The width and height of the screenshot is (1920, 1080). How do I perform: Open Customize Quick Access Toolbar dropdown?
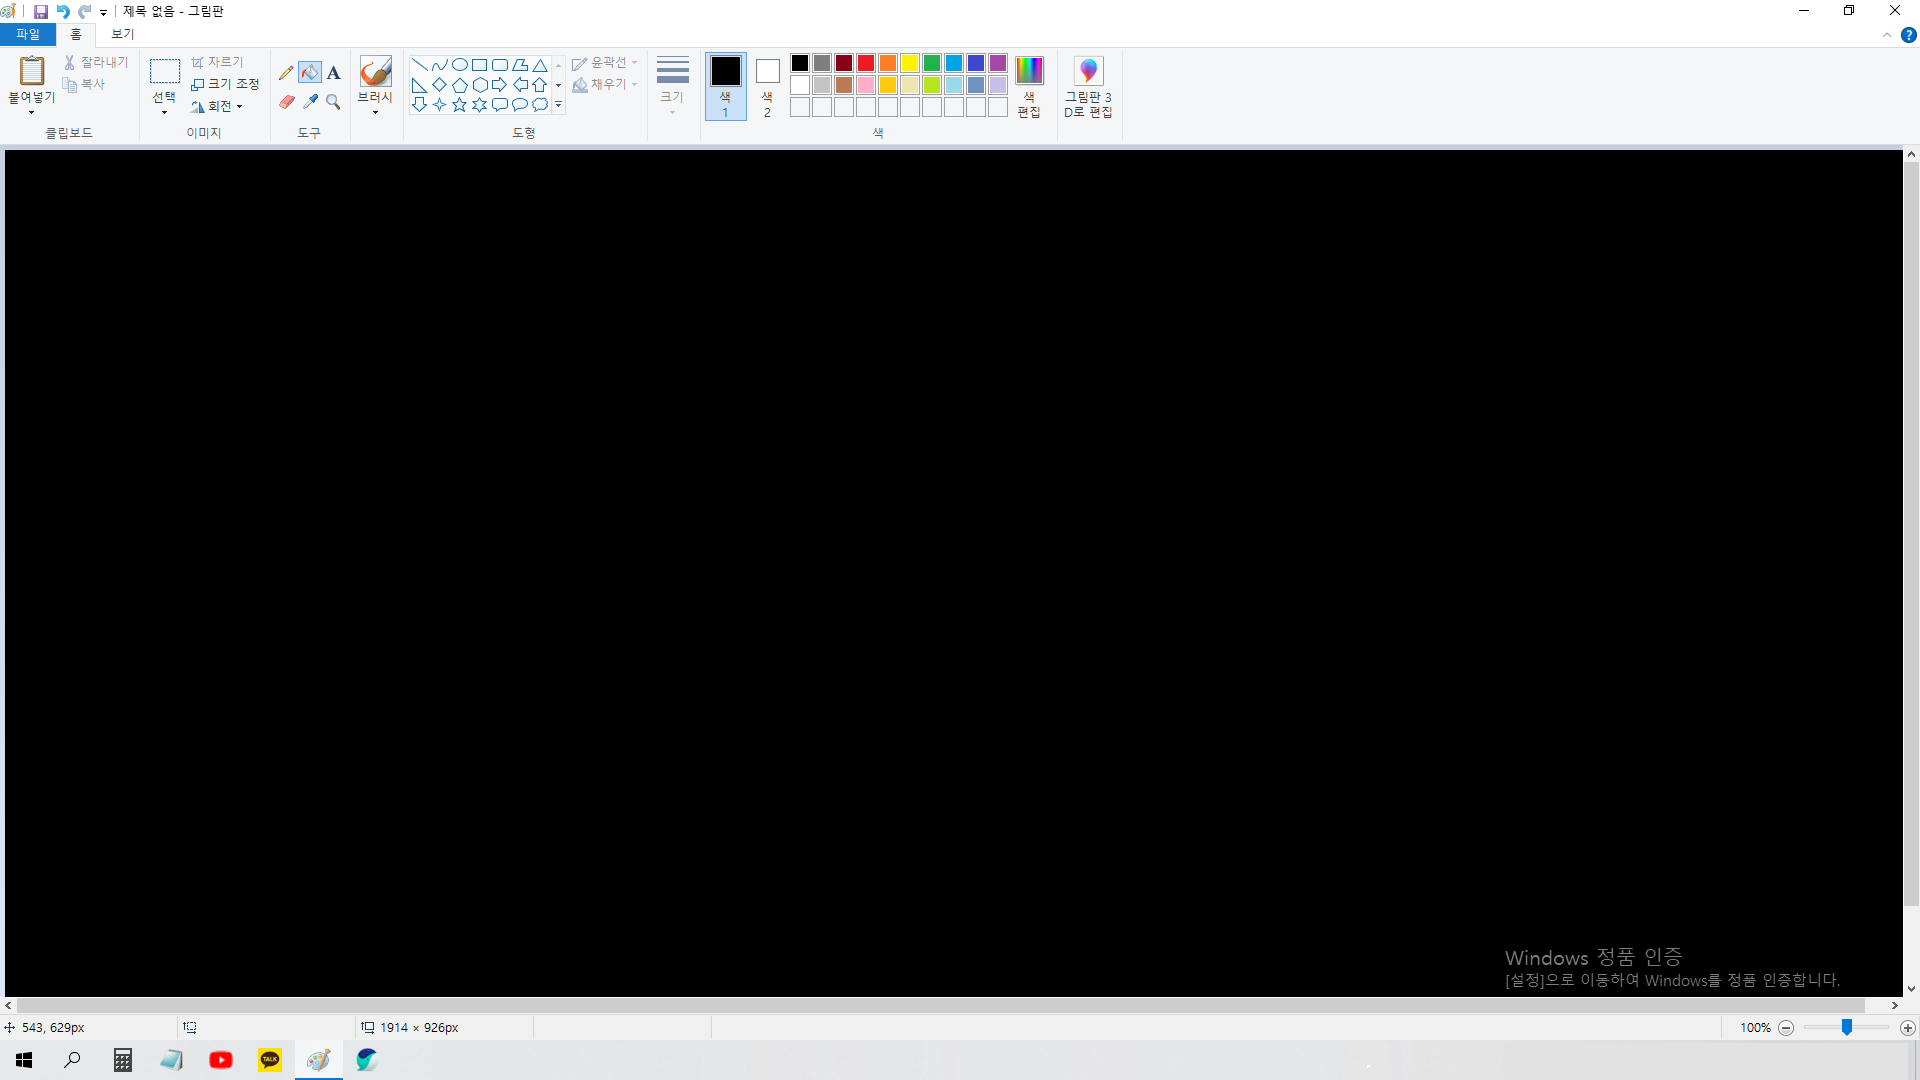click(104, 13)
